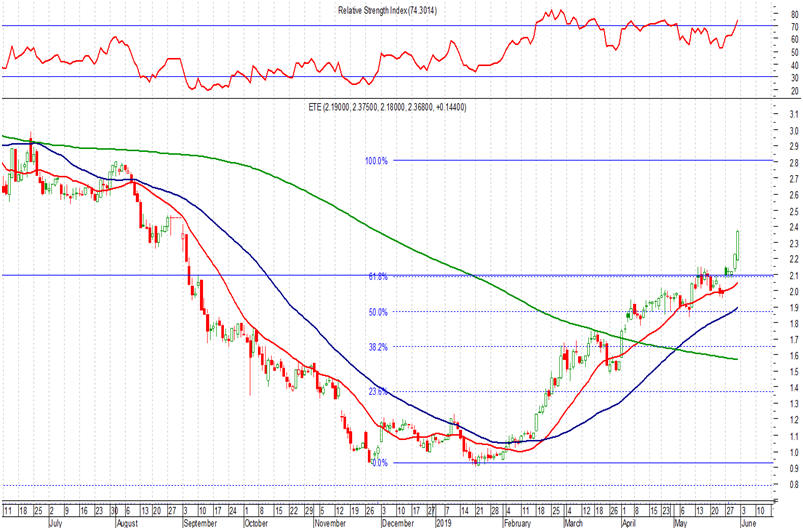
Task: Click the 1.6 value on price scale
Action: tap(795, 356)
